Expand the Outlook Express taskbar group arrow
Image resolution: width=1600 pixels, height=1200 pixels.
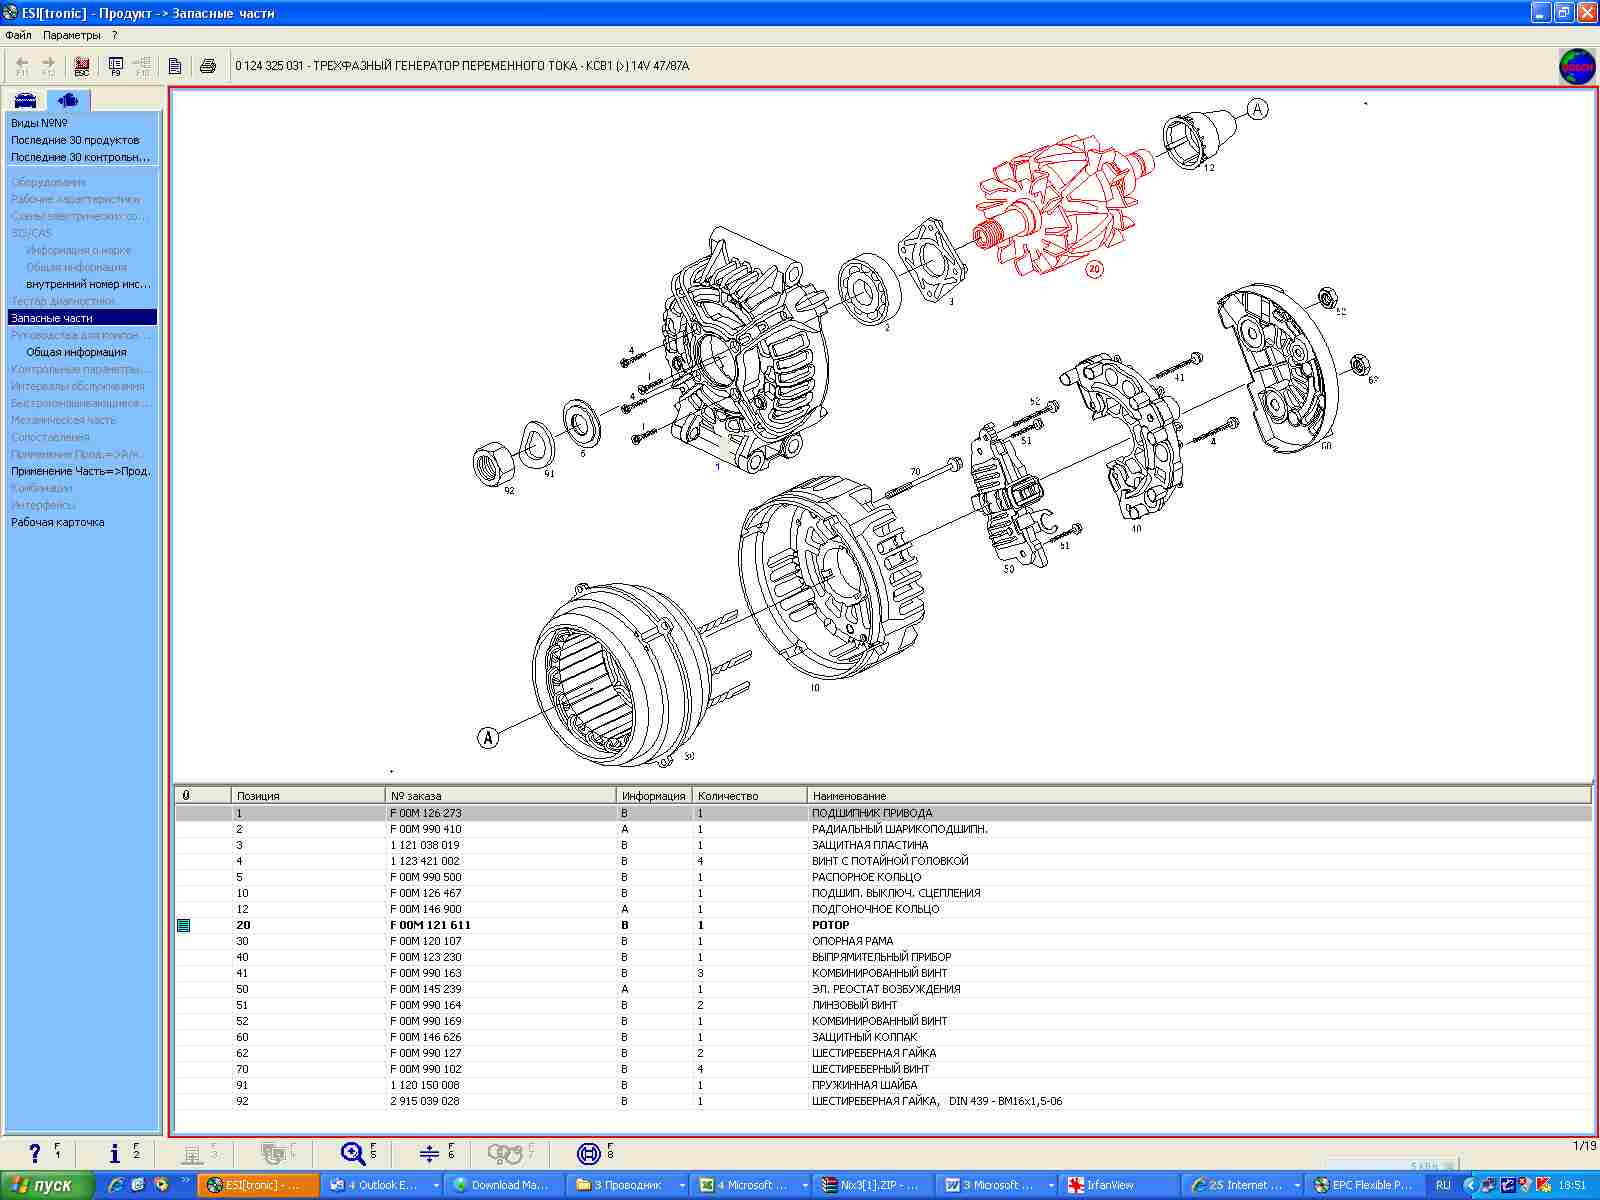pyautogui.click(x=436, y=1185)
